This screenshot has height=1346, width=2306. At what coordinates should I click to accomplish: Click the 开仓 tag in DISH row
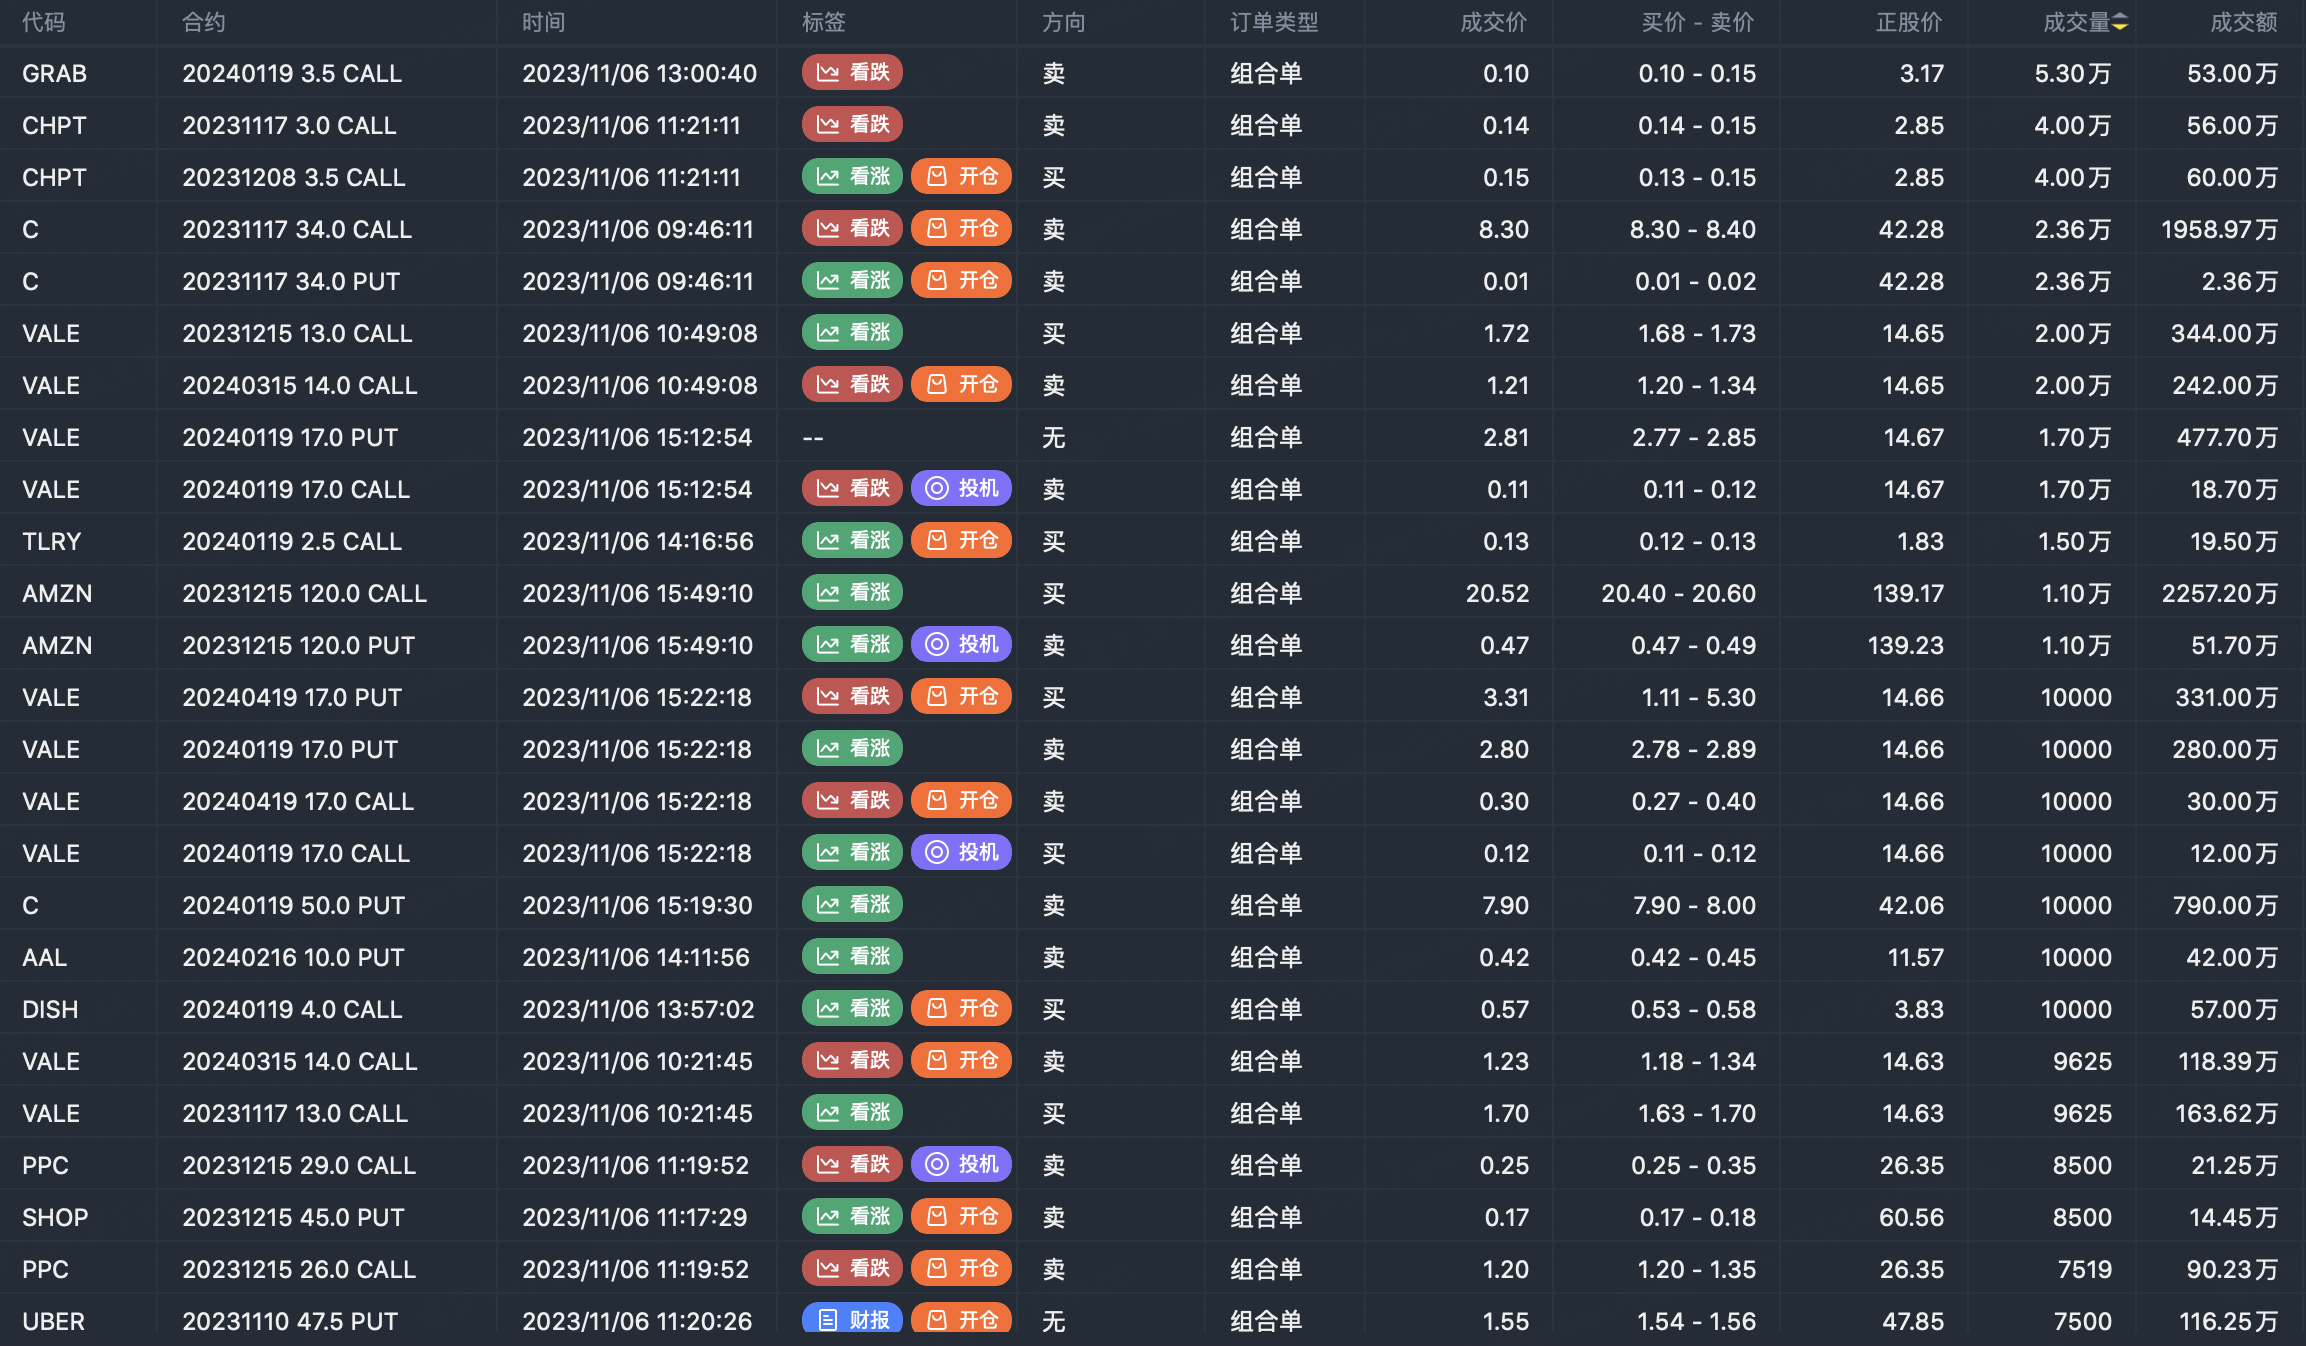click(x=962, y=1008)
